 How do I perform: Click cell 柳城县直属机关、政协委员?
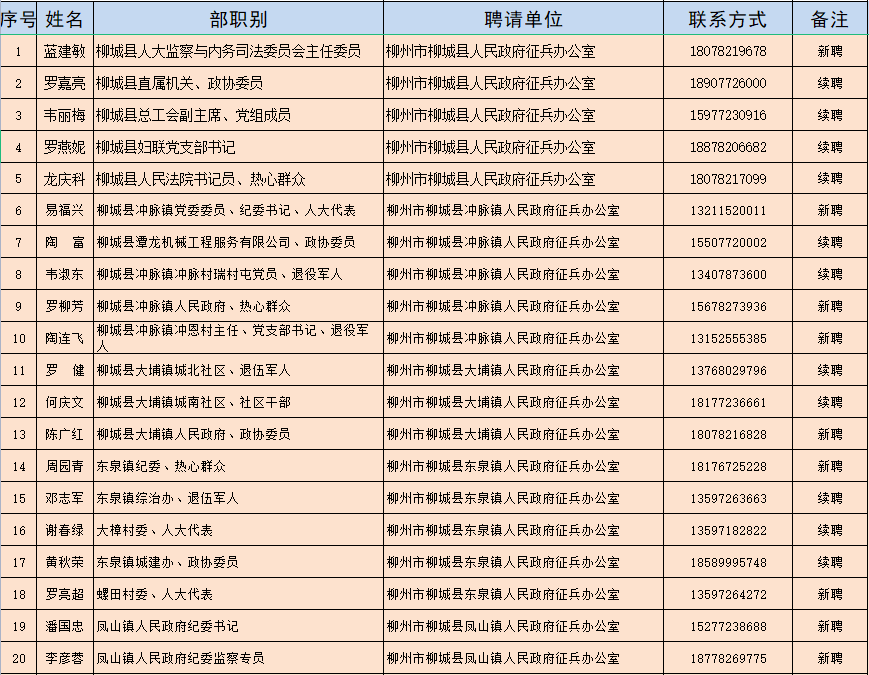point(238,84)
